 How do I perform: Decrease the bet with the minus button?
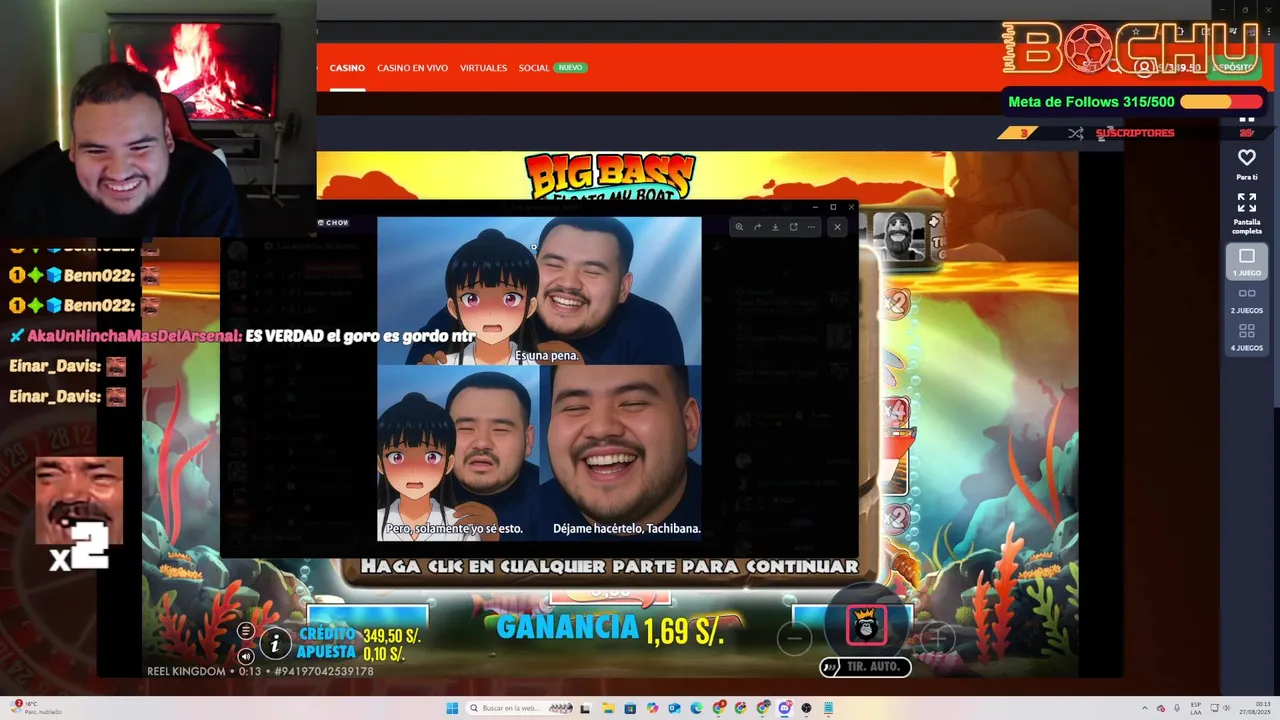tap(795, 638)
